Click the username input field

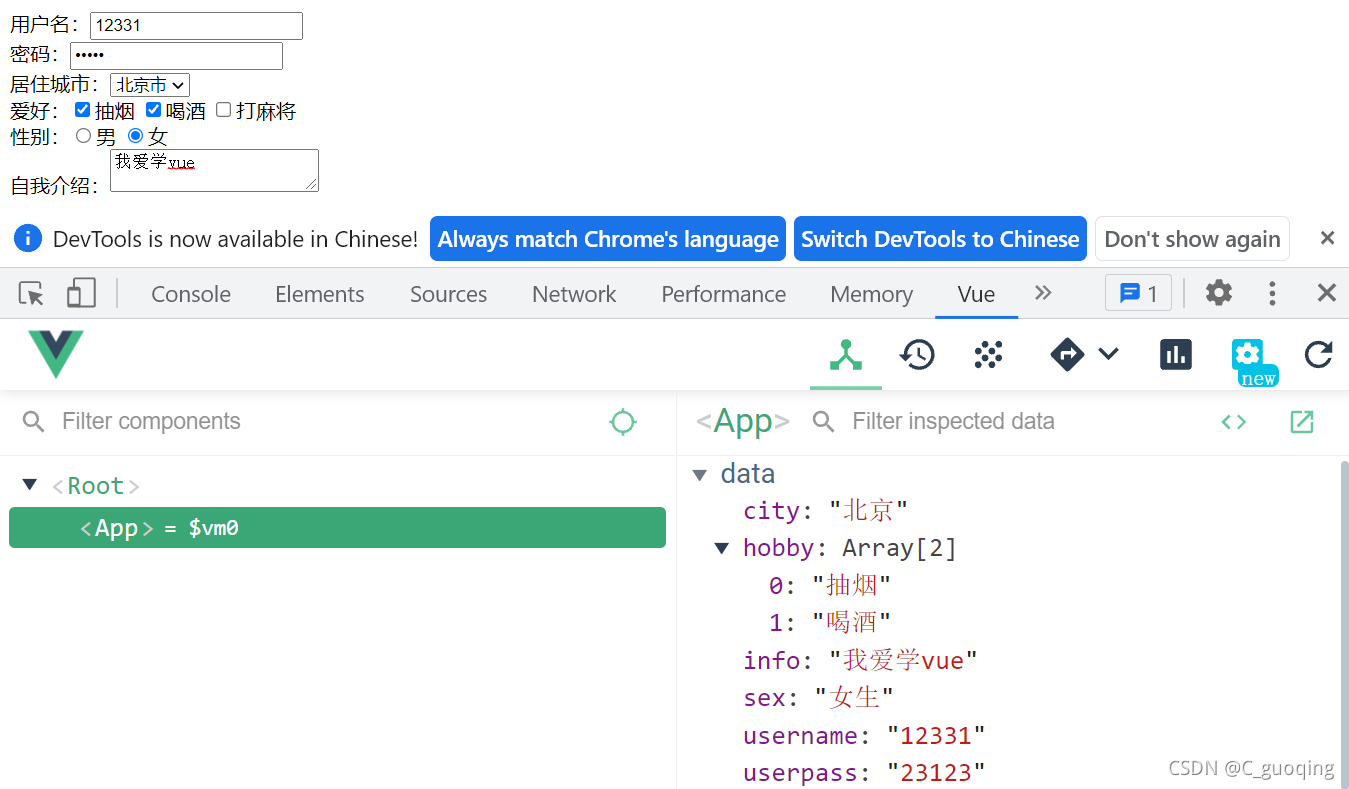click(196, 26)
